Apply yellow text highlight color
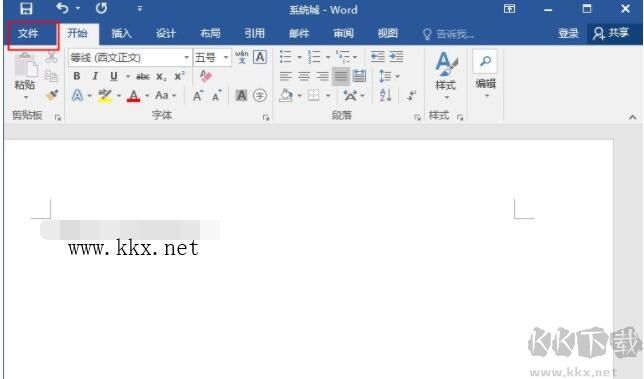Viewport: 644px width, 379px height. 105,96
